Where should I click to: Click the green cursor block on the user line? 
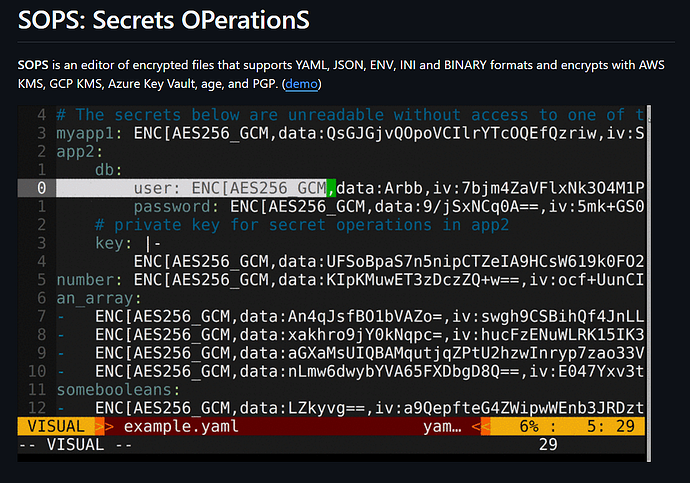click(x=333, y=188)
